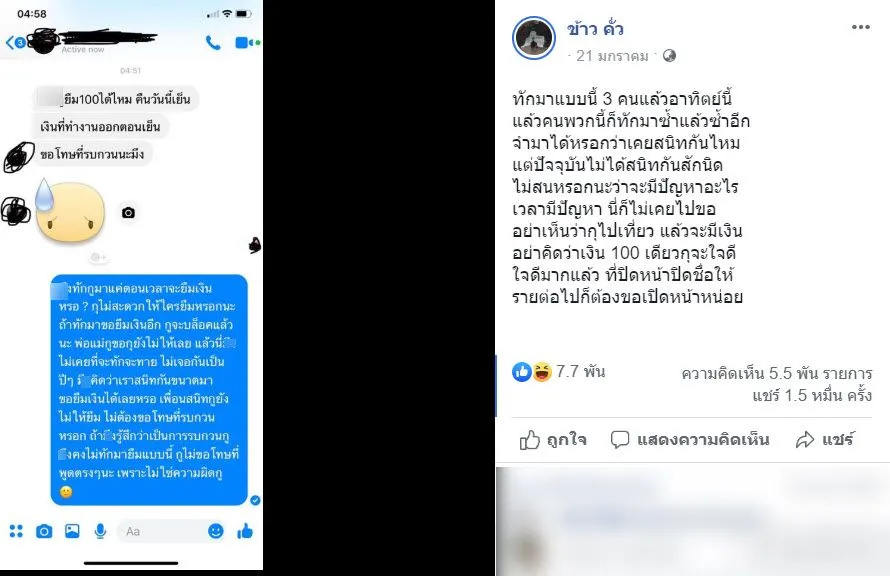Open ความคิดเห็น 5.5 พัน รายการ comments
The width and height of the screenshot is (890, 576).
(x=776, y=373)
